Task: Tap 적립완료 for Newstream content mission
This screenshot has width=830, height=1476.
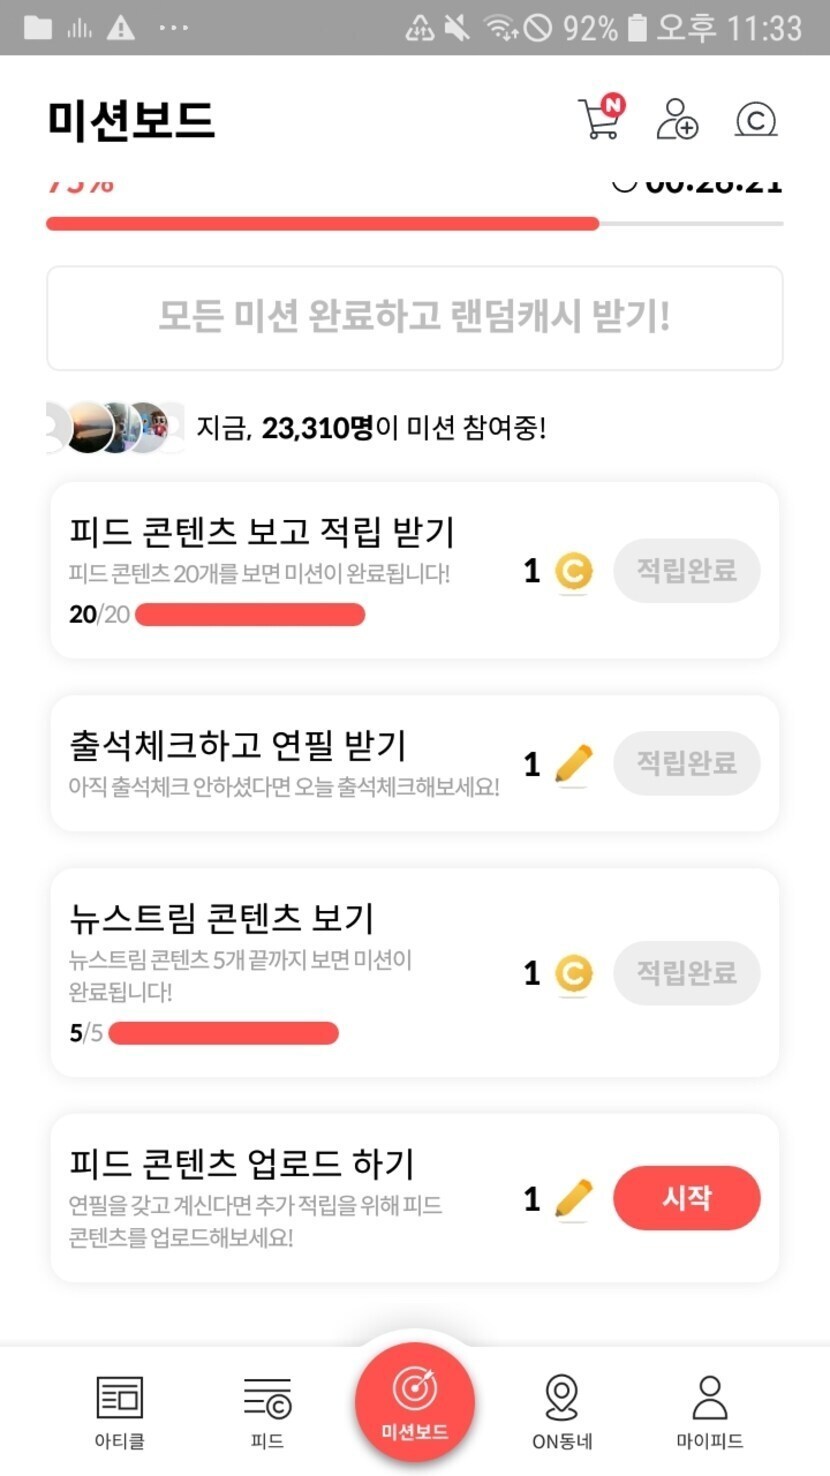Action: pyautogui.click(x=686, y=974)
